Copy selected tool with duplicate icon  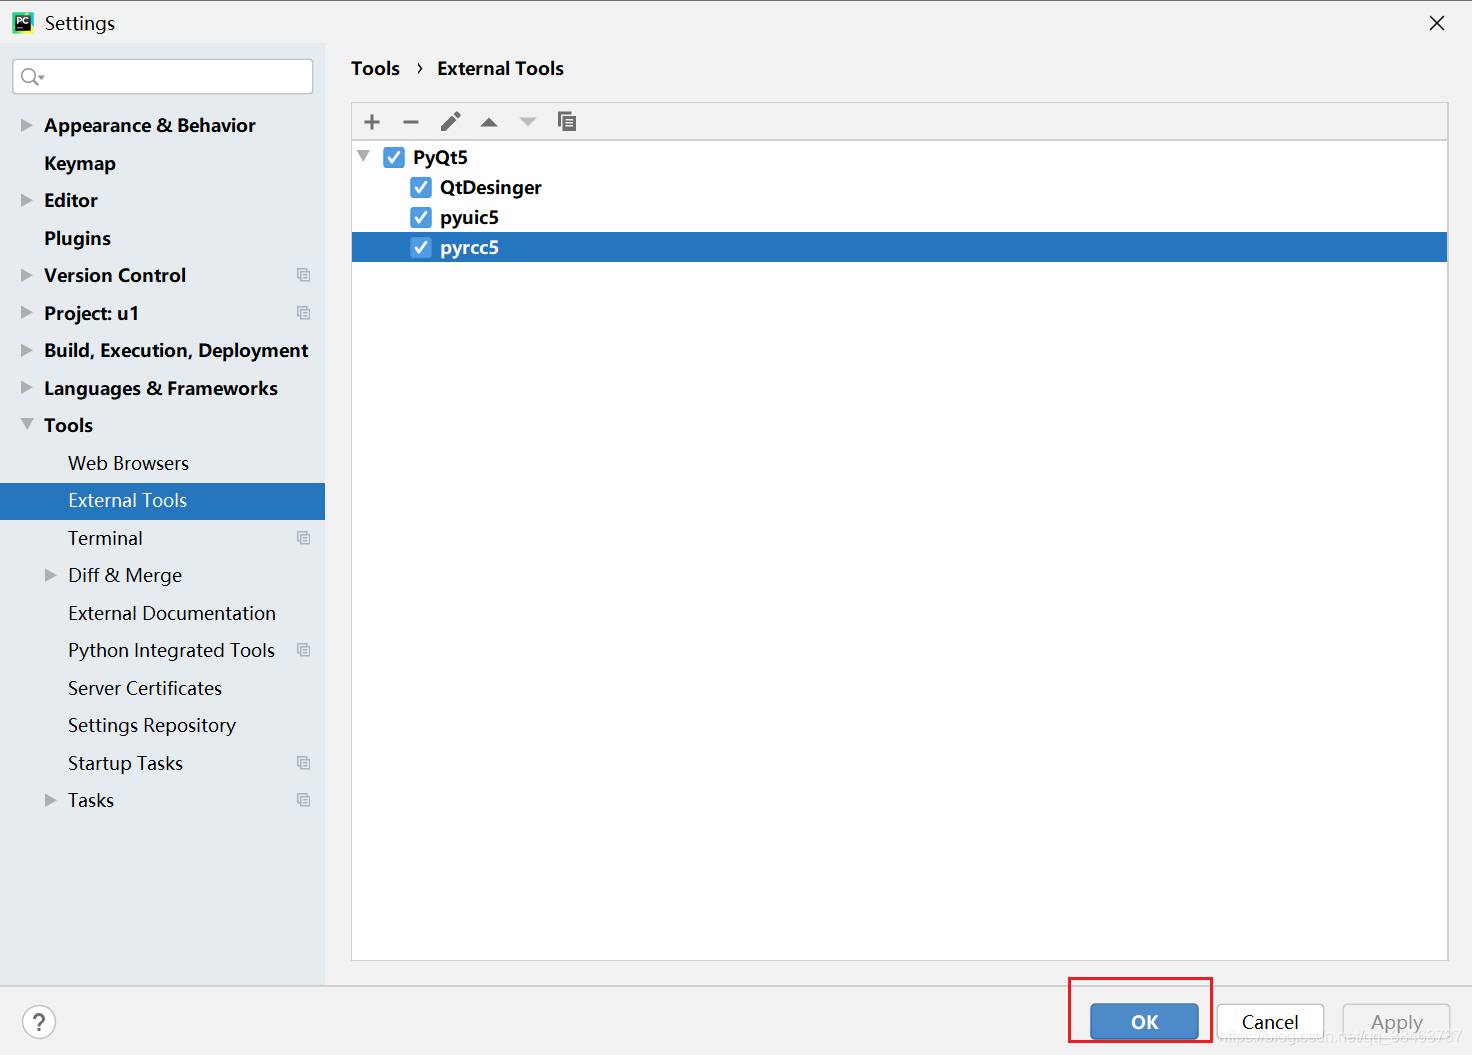click(x=567, y=122)
